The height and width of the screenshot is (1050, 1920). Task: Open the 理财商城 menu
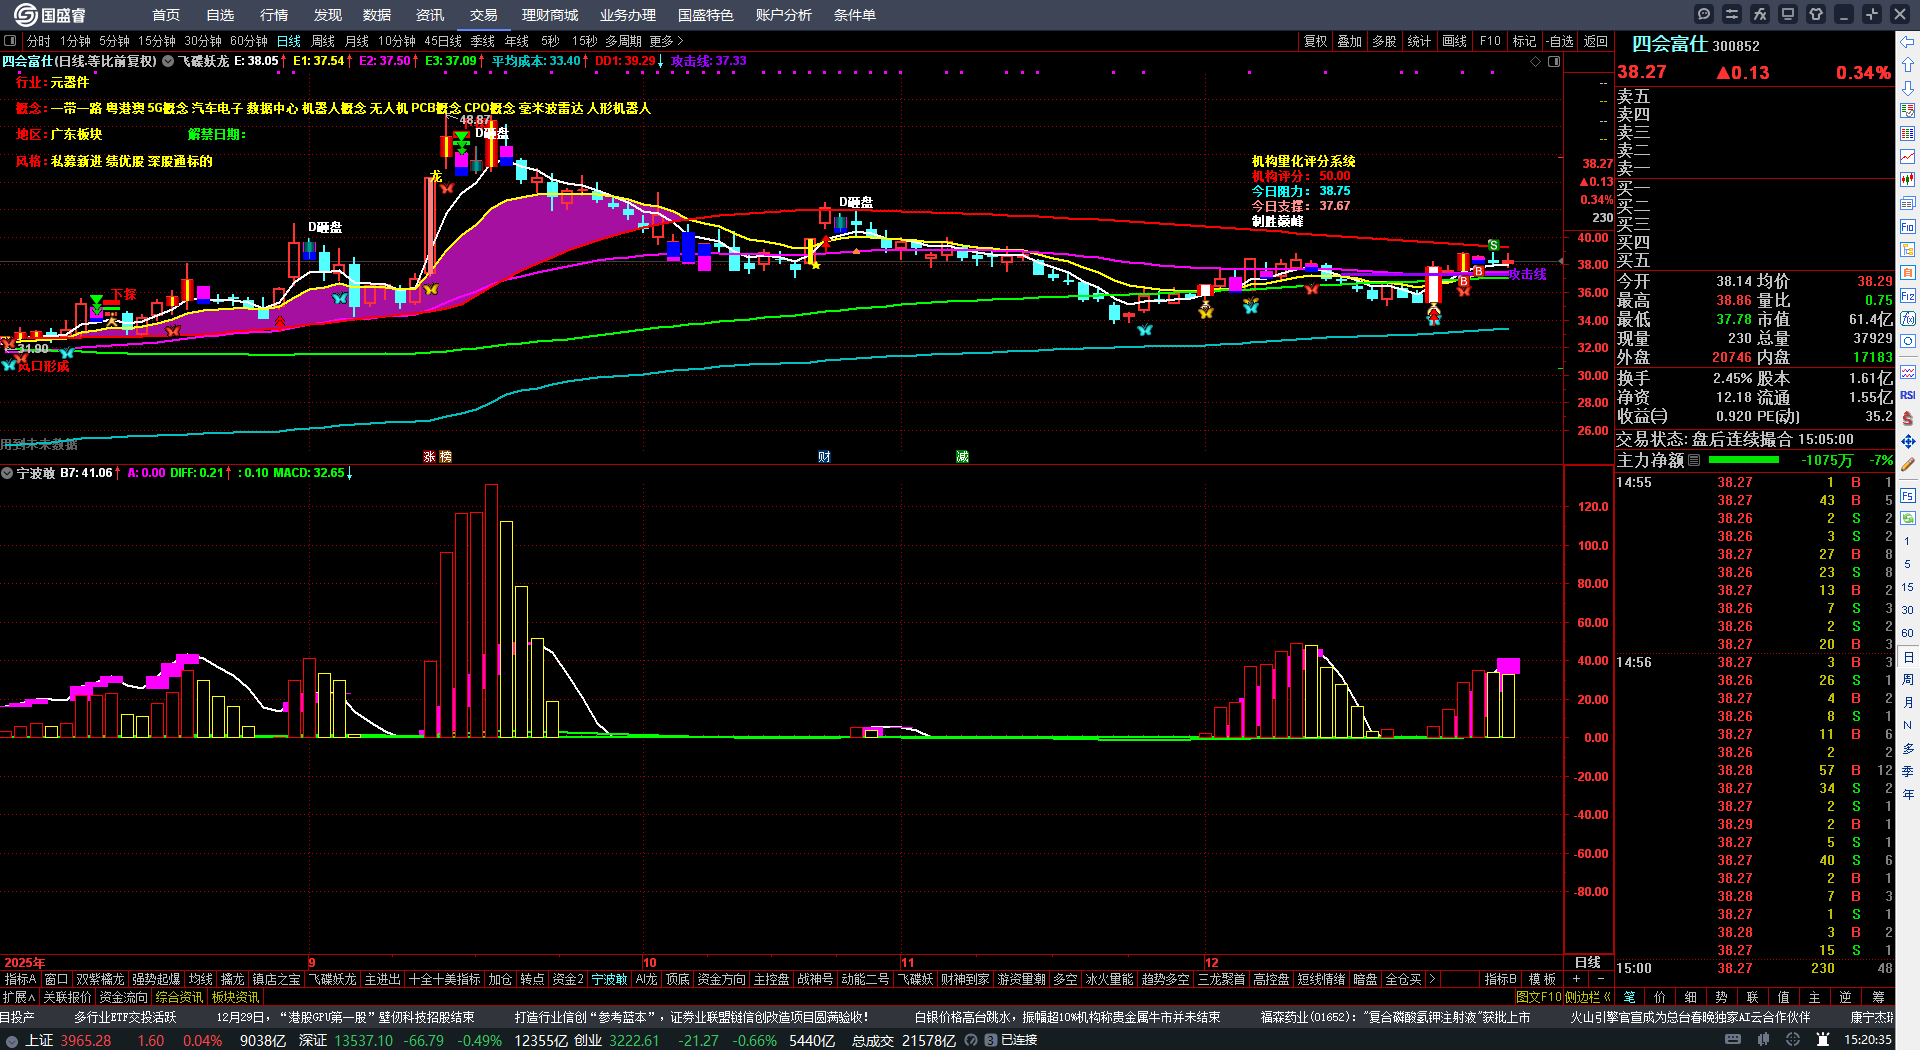[x=550, y=15]
